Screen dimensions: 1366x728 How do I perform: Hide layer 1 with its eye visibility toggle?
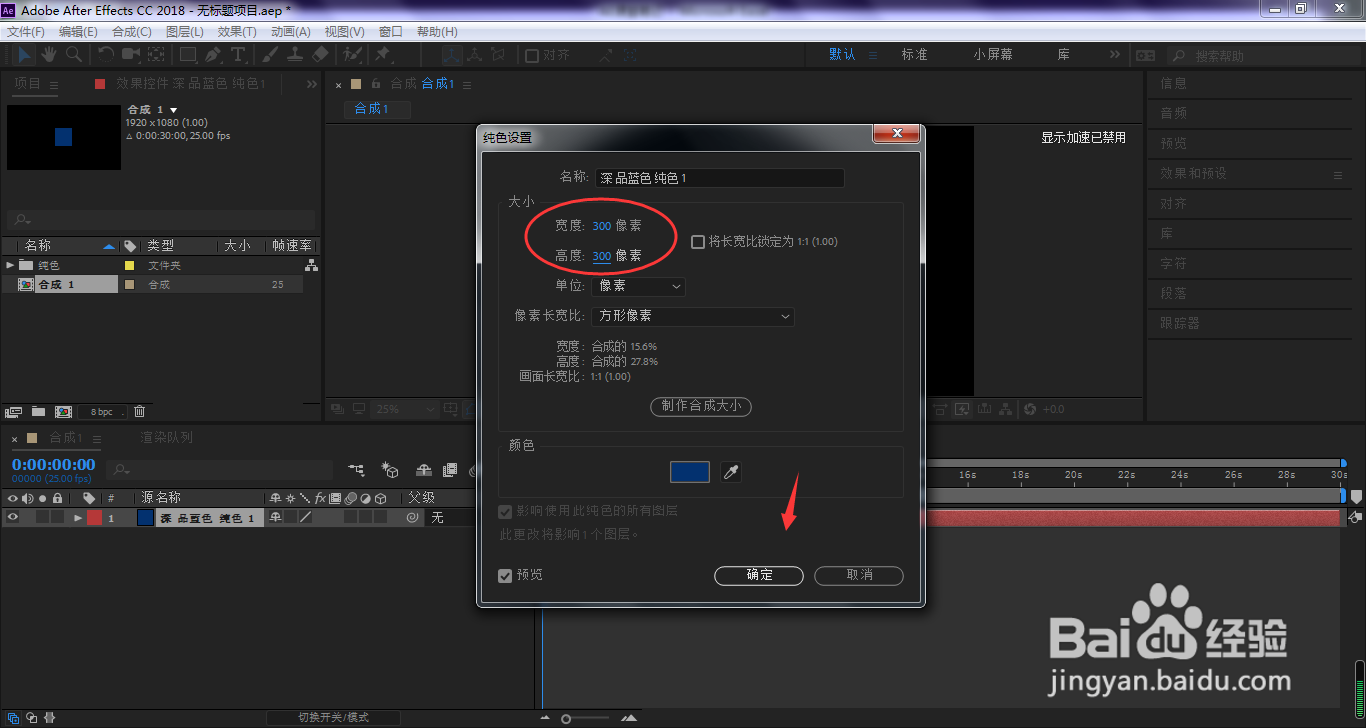14,517
